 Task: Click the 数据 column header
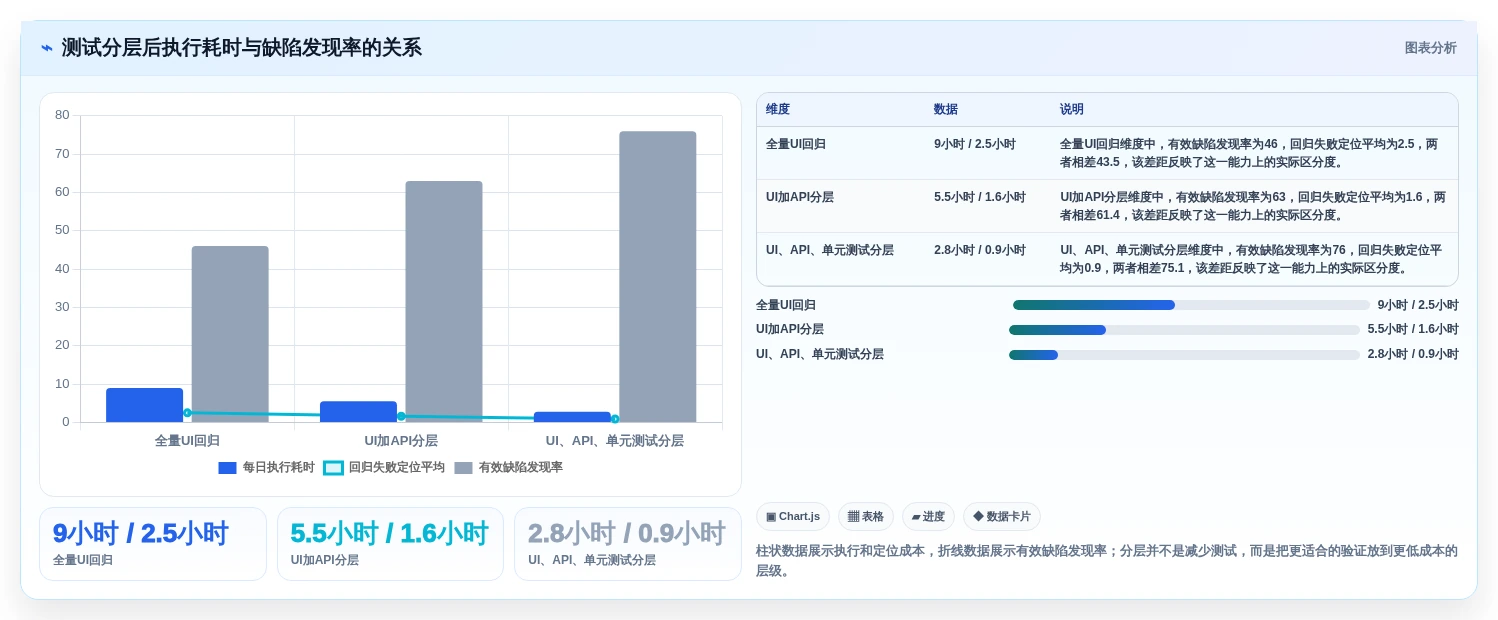pyautogui.click(x=946, y=109)
